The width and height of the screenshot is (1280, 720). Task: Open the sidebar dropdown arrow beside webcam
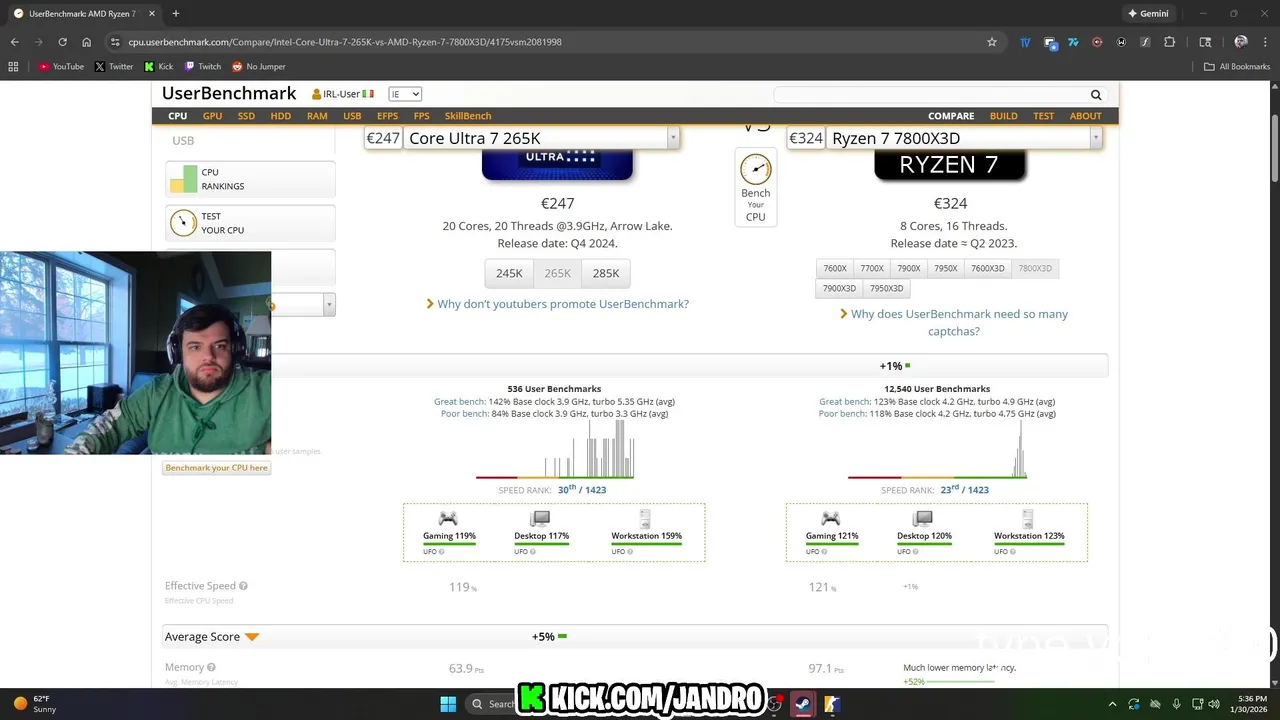pyautogui.click(x=329, y=304)
